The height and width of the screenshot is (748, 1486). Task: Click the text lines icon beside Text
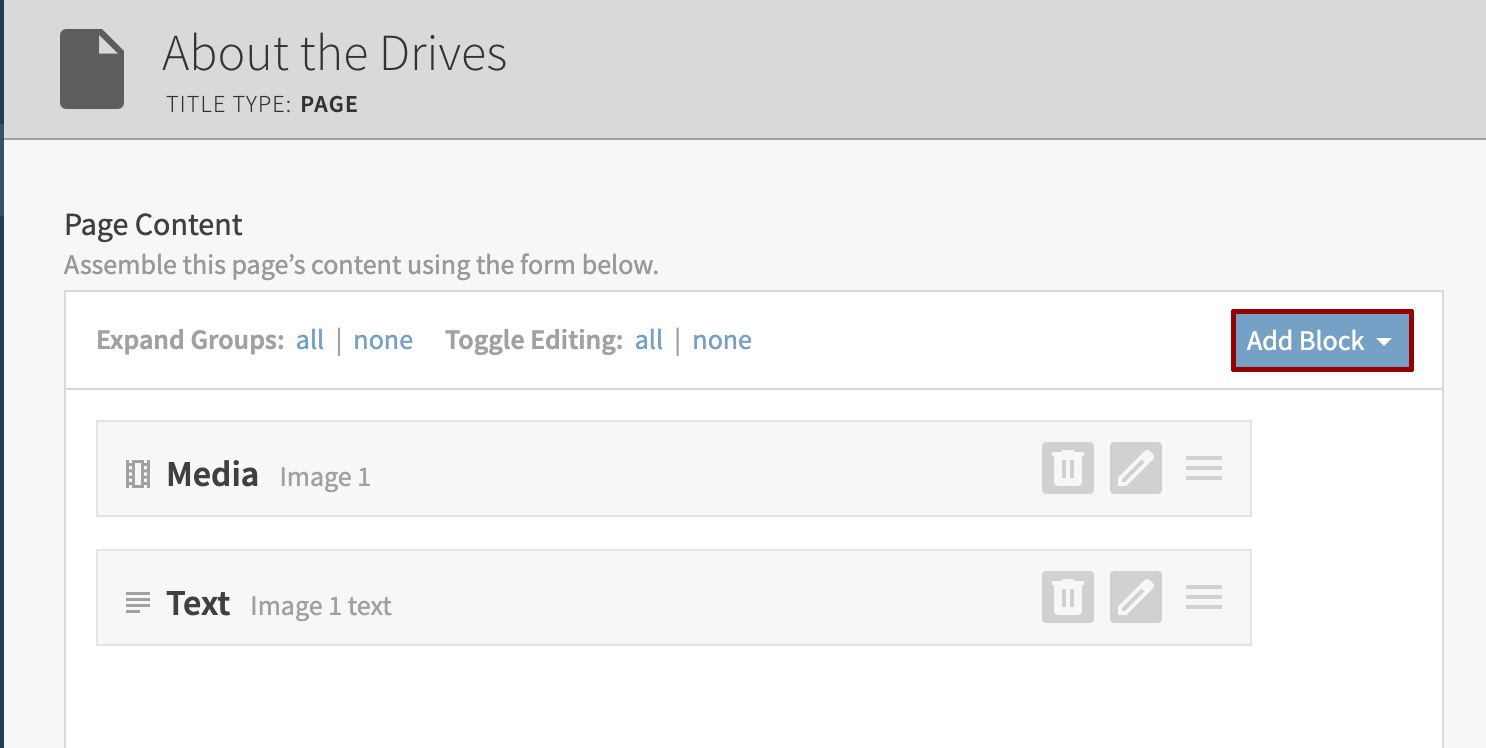point(137,603)
